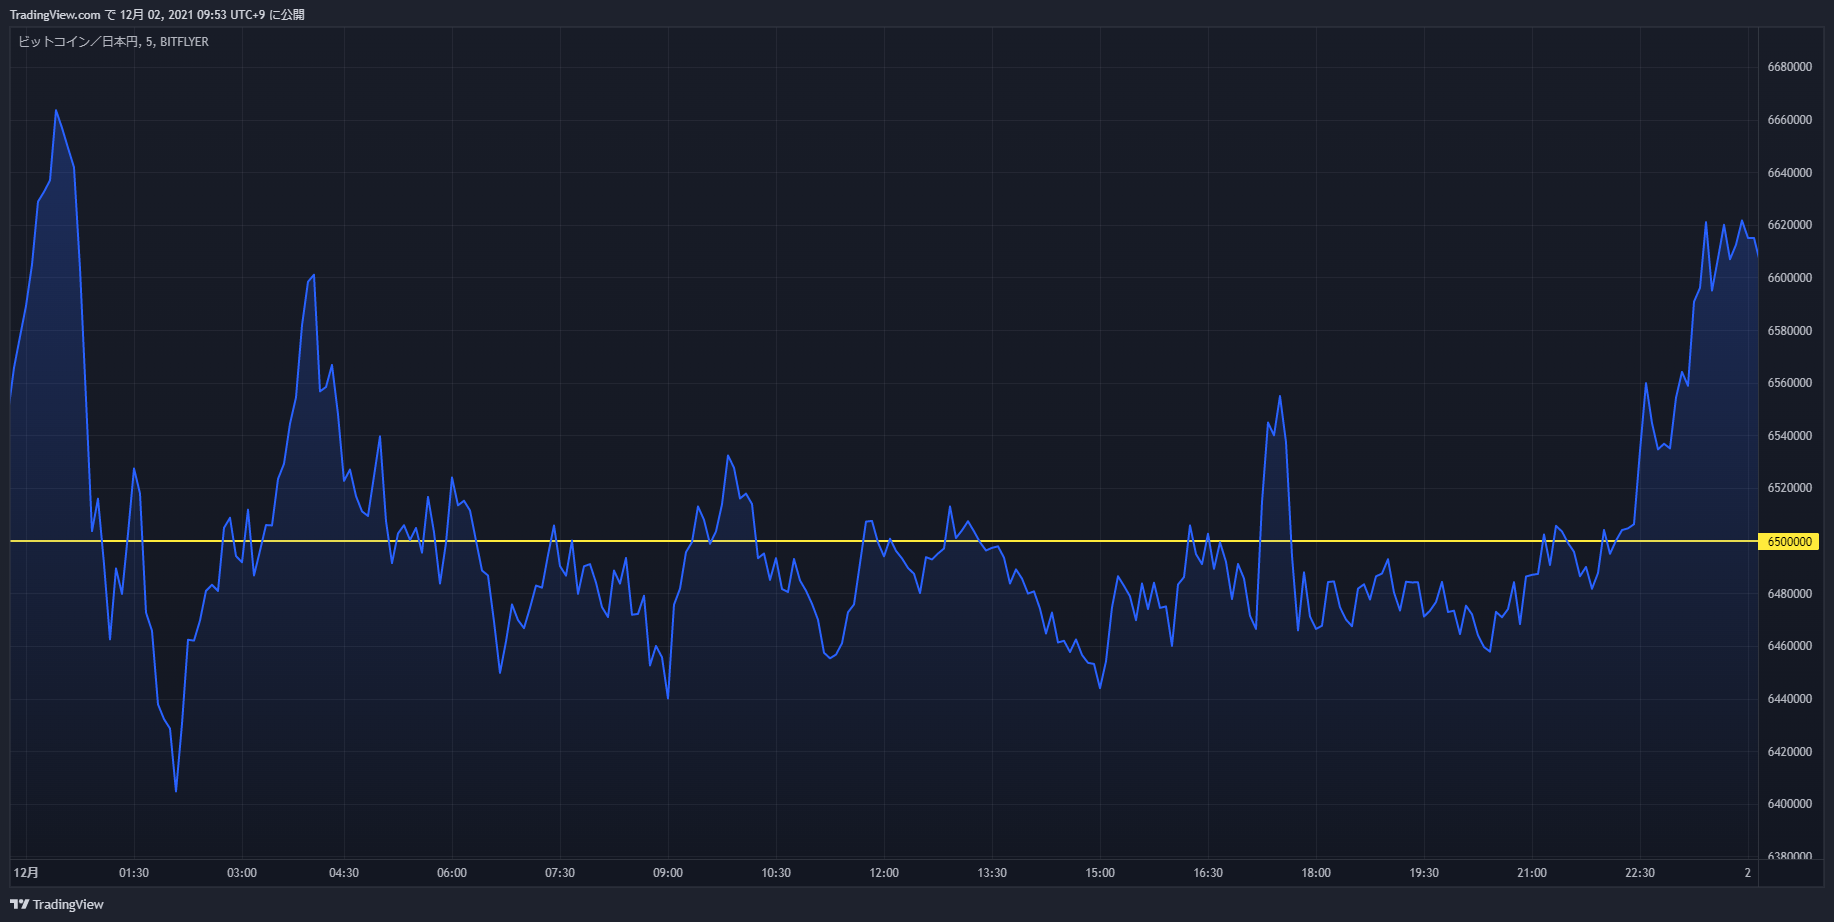Click the 6540000 price axis label
This screenshot has height=922, width=1834.
pyautogui.click(x=1789, y=436)
